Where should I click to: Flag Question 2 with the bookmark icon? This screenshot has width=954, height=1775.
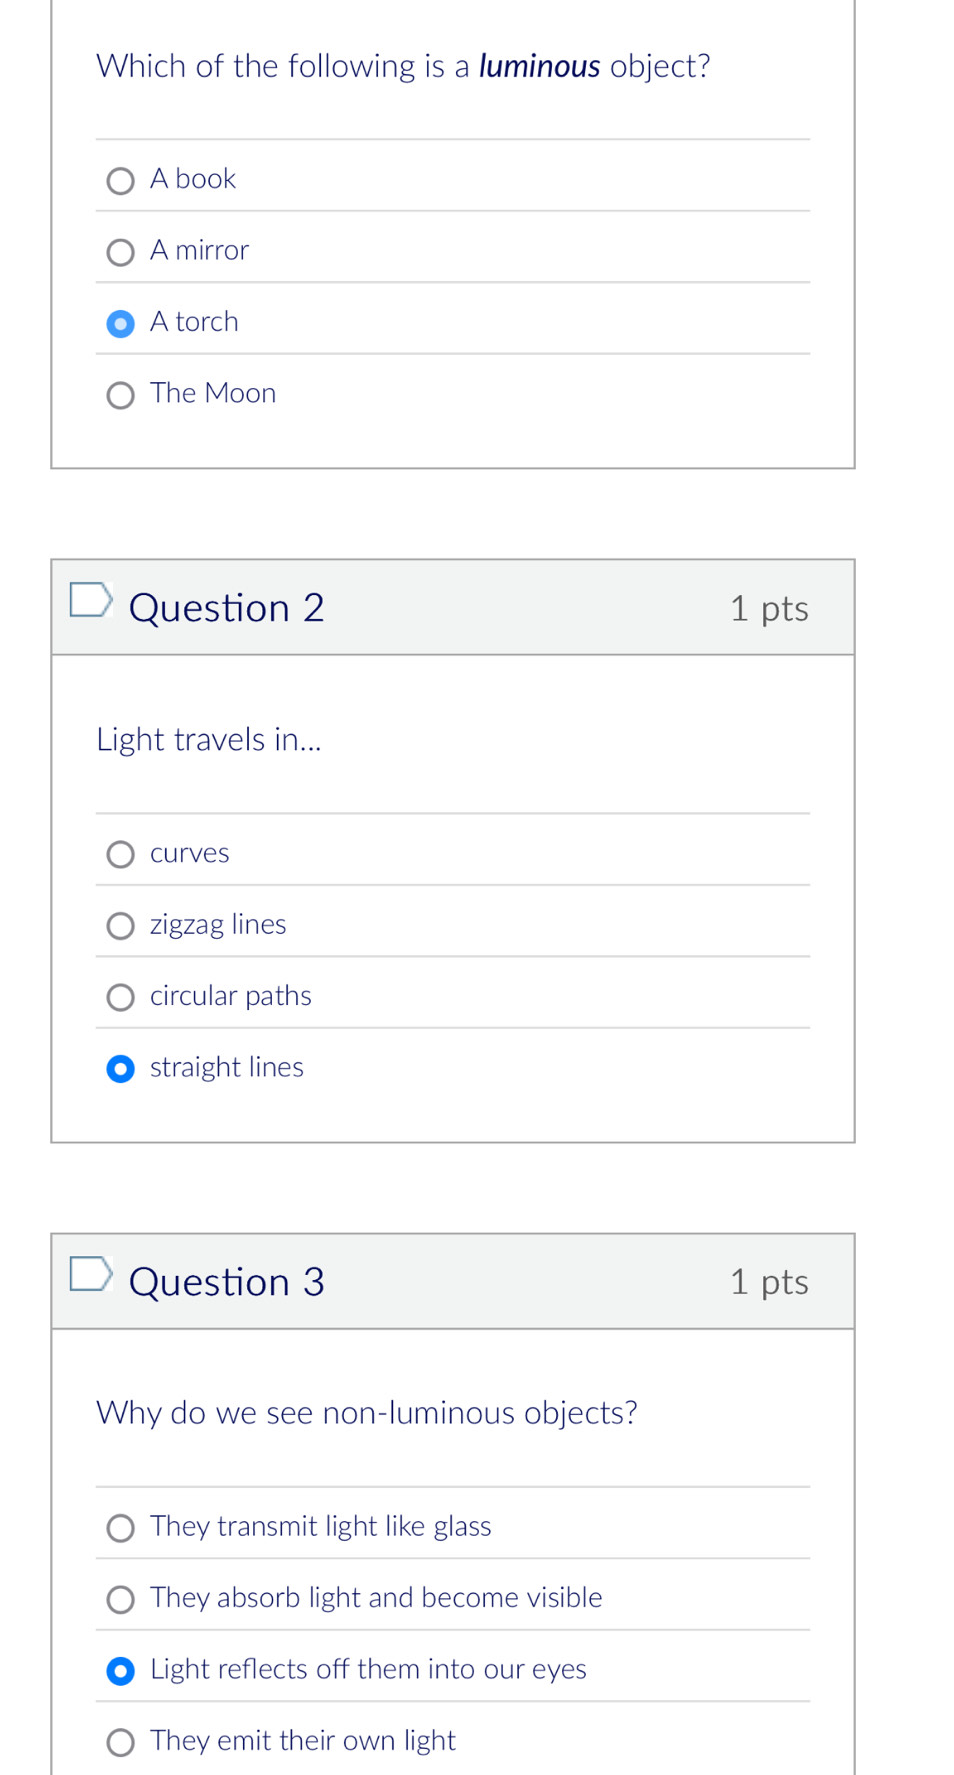(90, 600)
